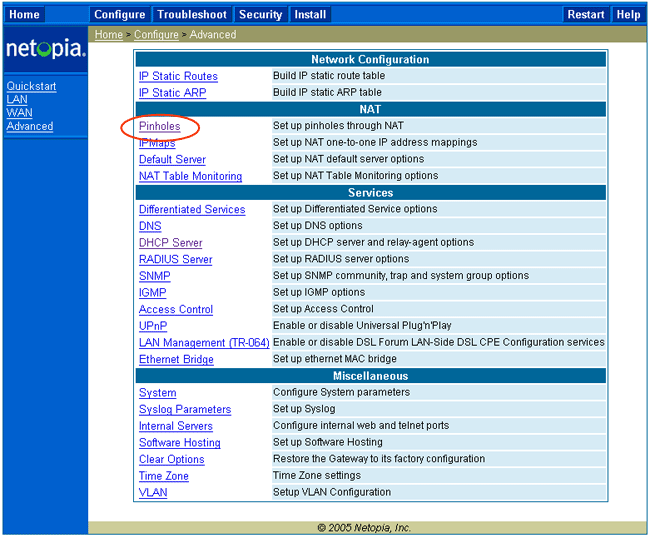This screenshot has width=650, height=538.
Task: Open the UPnP link
Action: click(153, 326)
